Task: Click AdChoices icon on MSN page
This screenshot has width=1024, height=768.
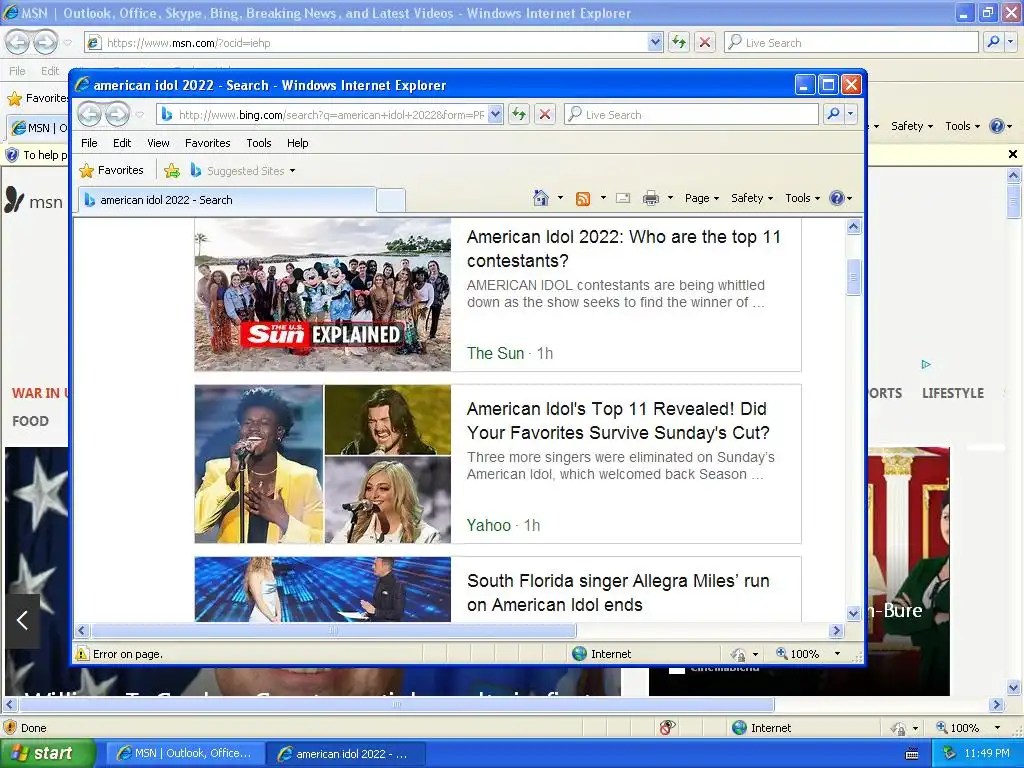Action: click(x=926, y=364)
